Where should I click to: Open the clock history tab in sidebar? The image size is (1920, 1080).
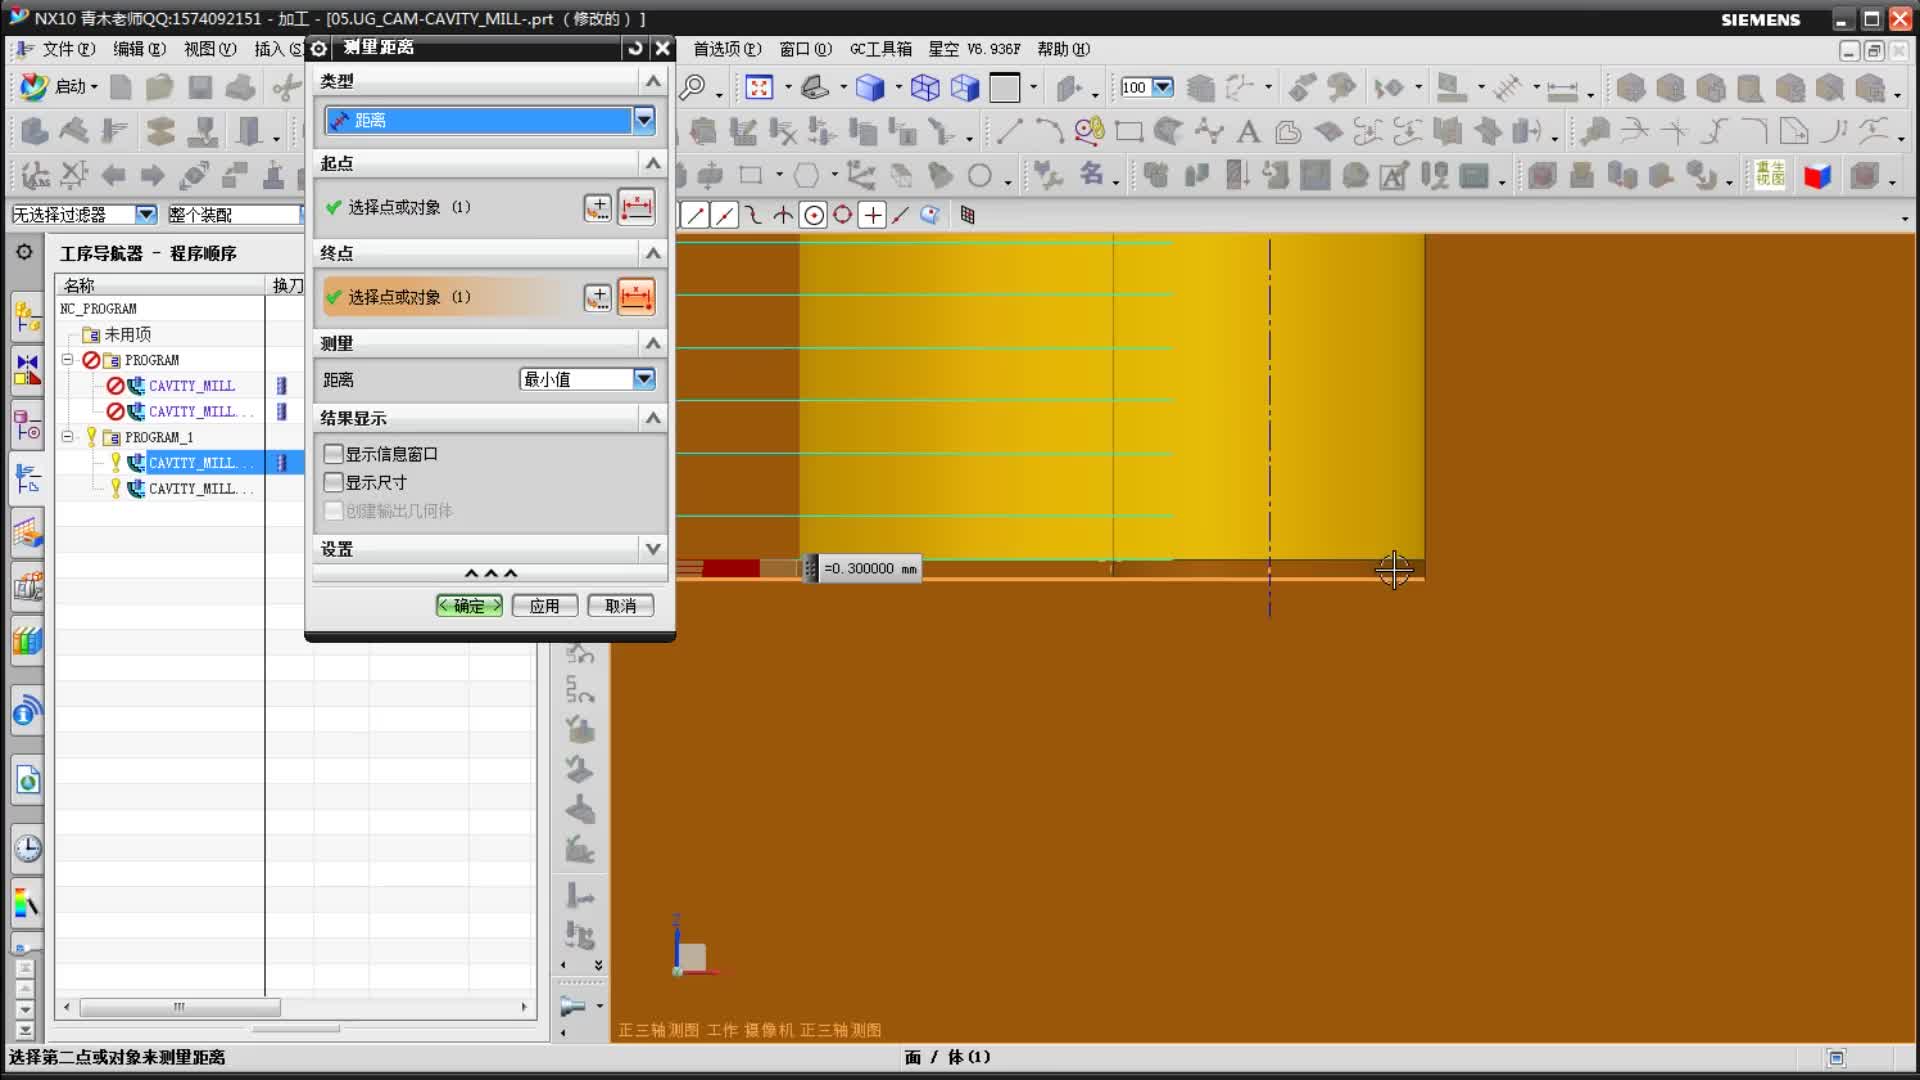point(27,849)
